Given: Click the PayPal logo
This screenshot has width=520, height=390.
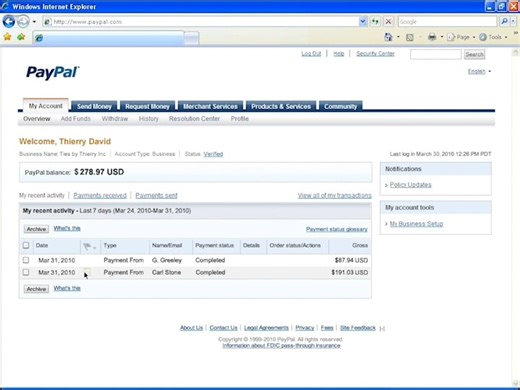Looking at the screenshot, I should coord(53,72).
